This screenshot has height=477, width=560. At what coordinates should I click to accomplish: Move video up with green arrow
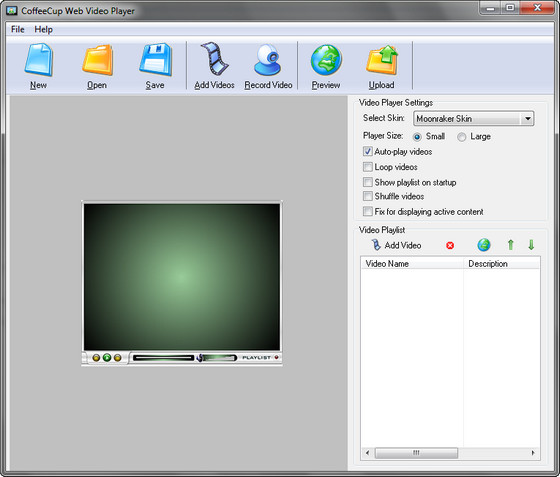[x=511, y=245]
